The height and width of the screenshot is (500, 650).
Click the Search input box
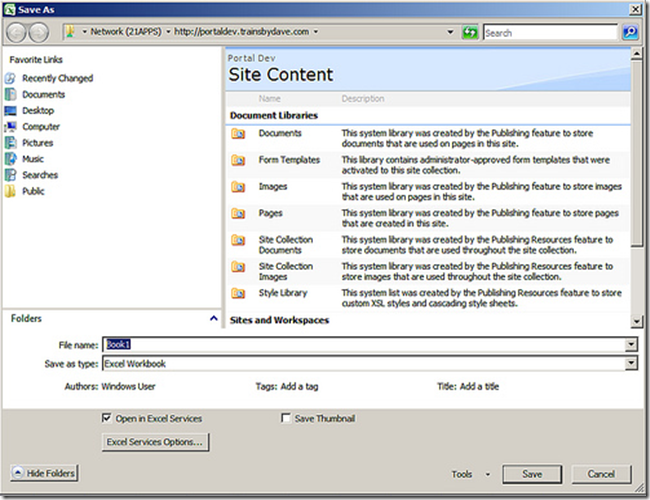pyautogui.click(x=551, y=32)
